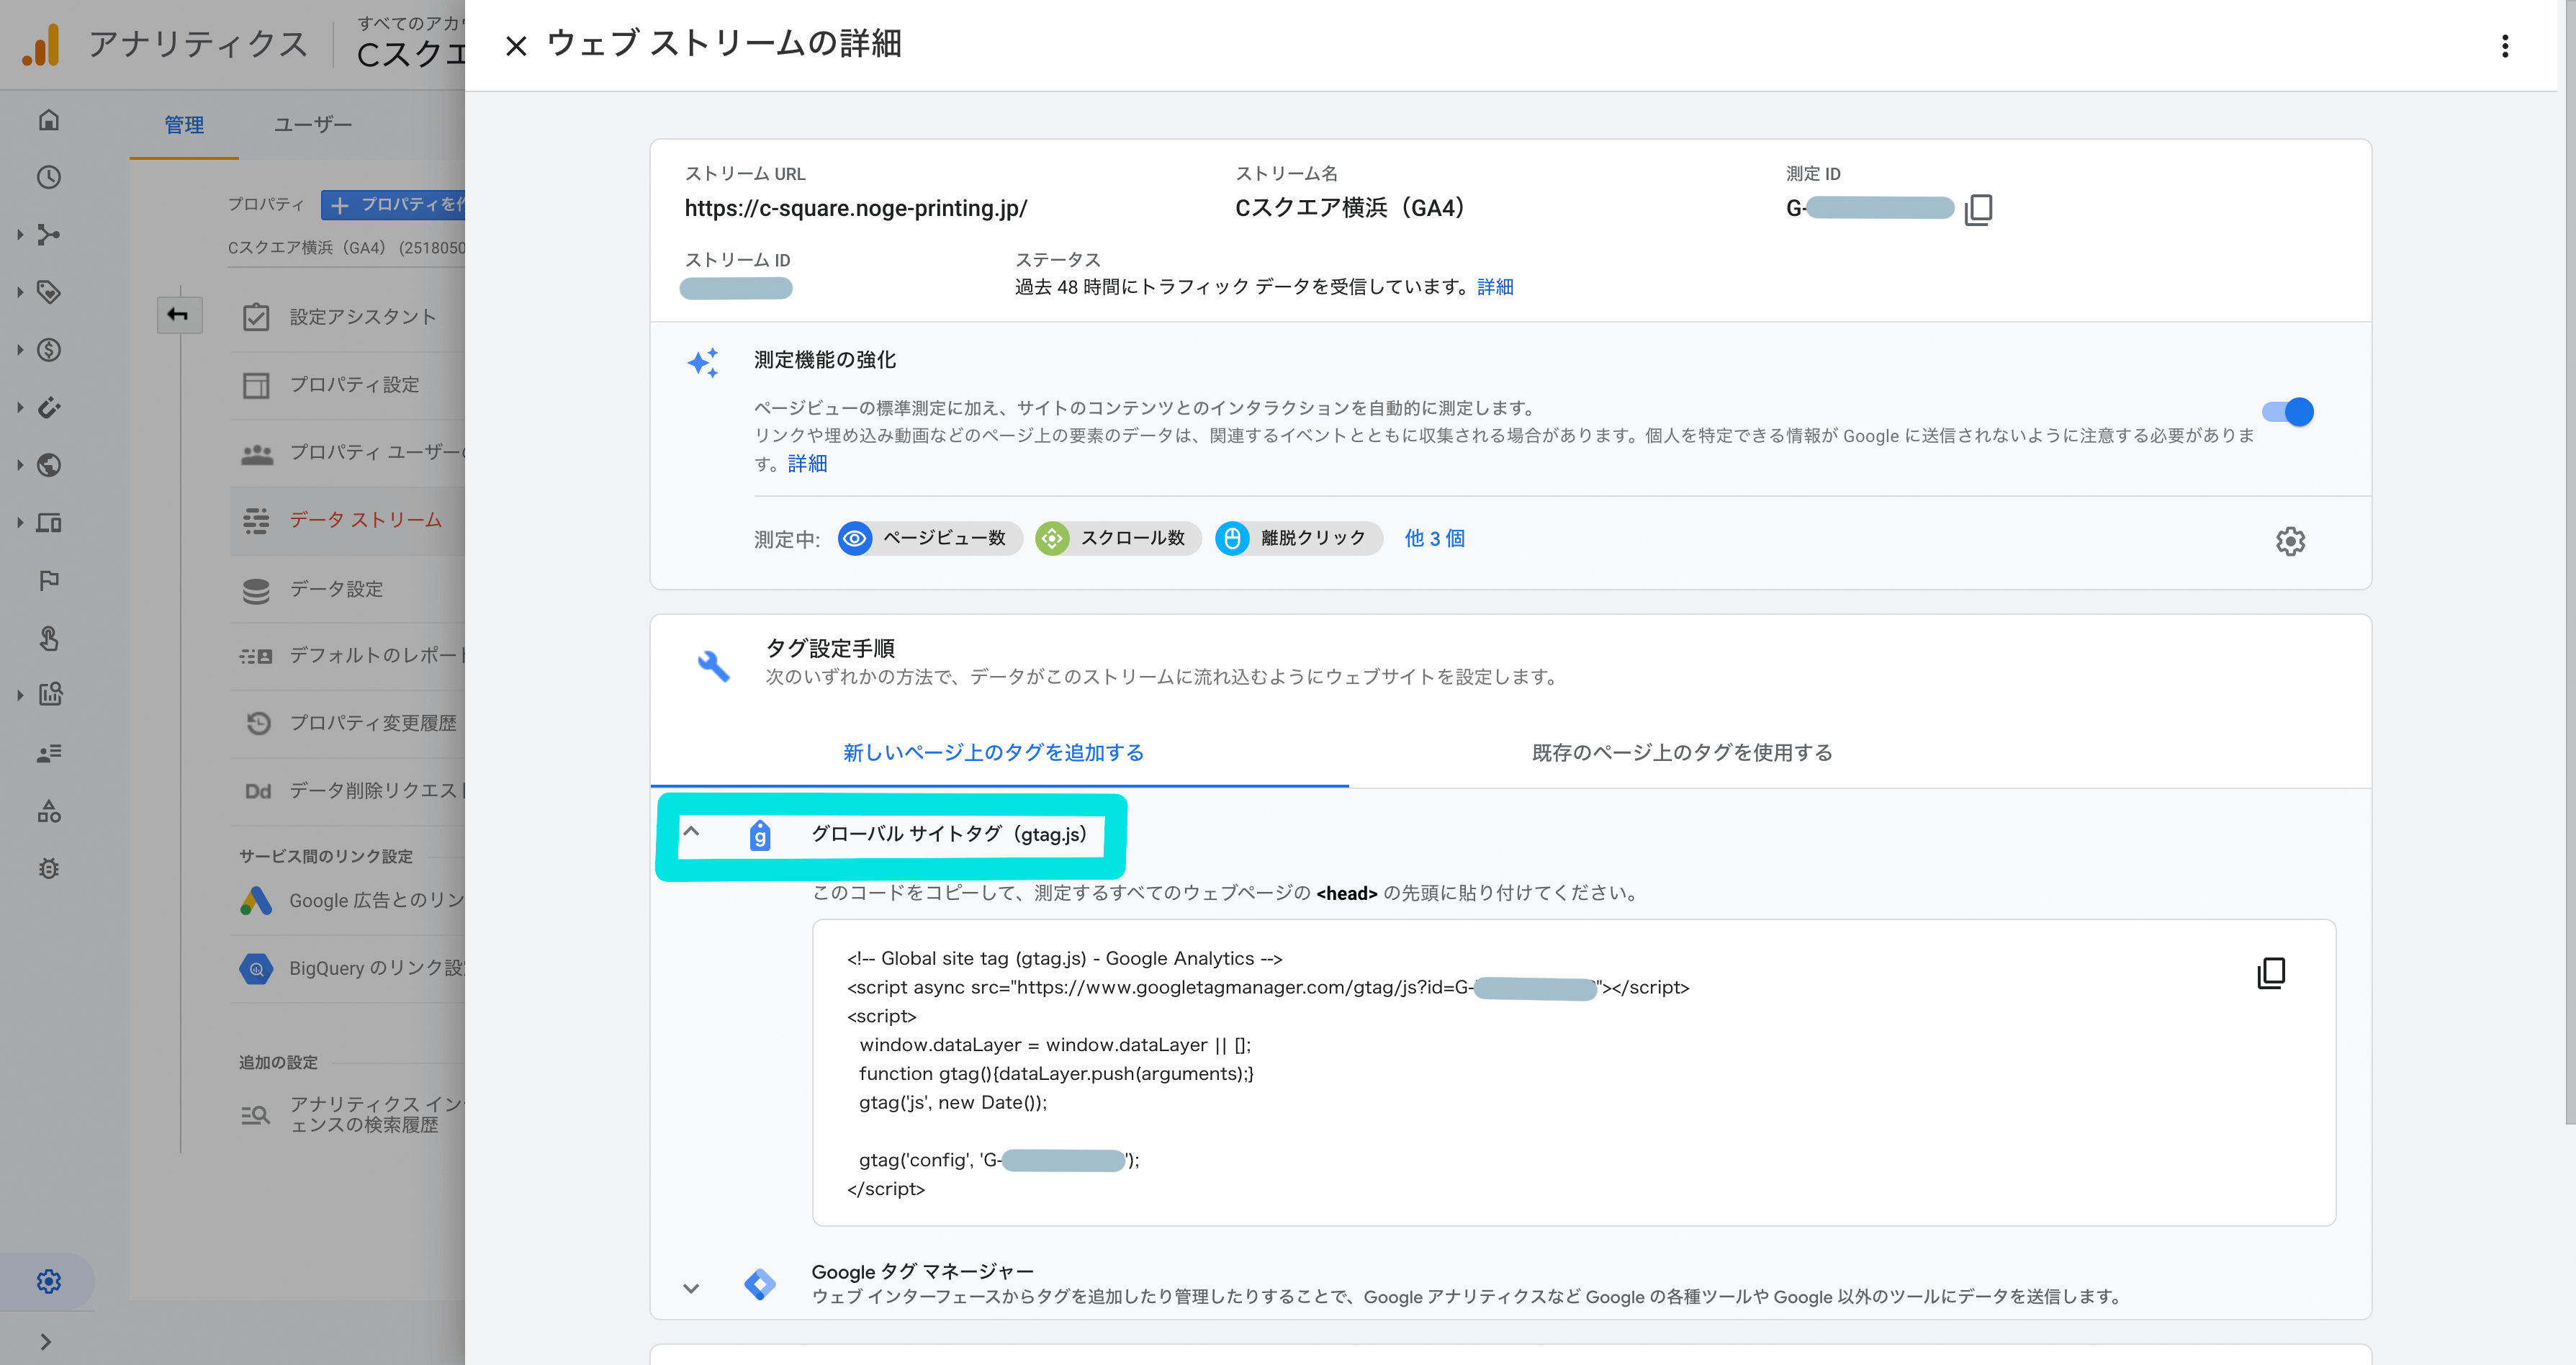Collapse the Global site tag (gtag.js) section
The width and height of the screenshot is (2576, 1365).
tap(691, 831)
